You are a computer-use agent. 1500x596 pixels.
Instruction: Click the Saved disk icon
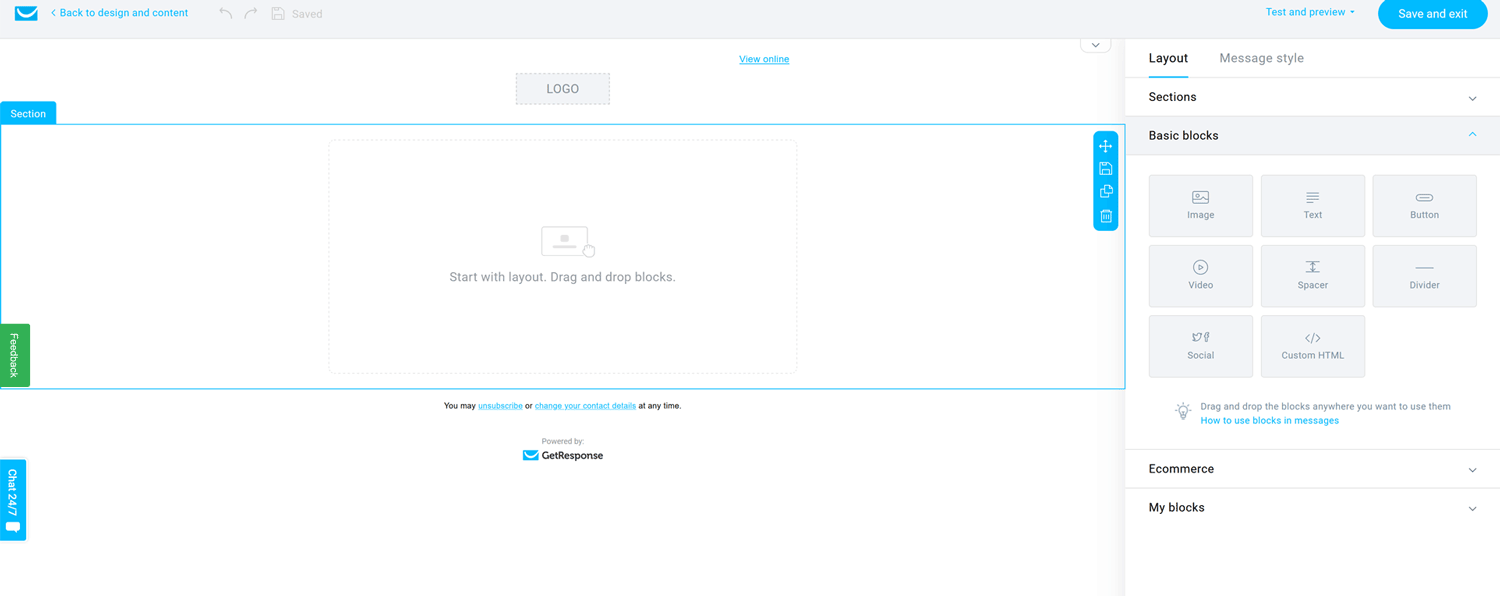click(x=278, y=14)
